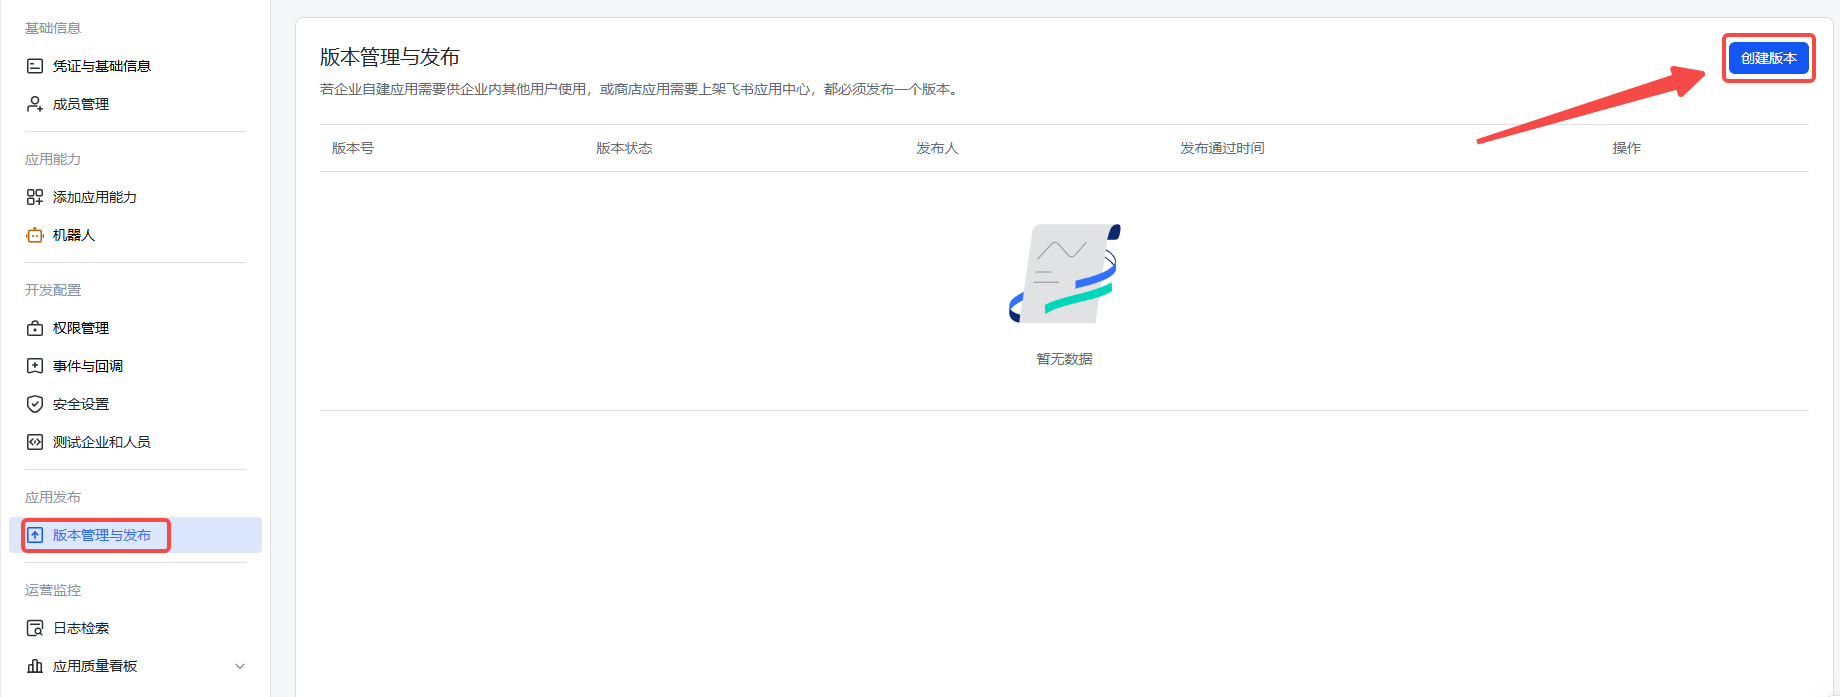Screen dimensions: 1840x697
Task: Click the orange 机器人 robot icon
Action: click(35, 235)
